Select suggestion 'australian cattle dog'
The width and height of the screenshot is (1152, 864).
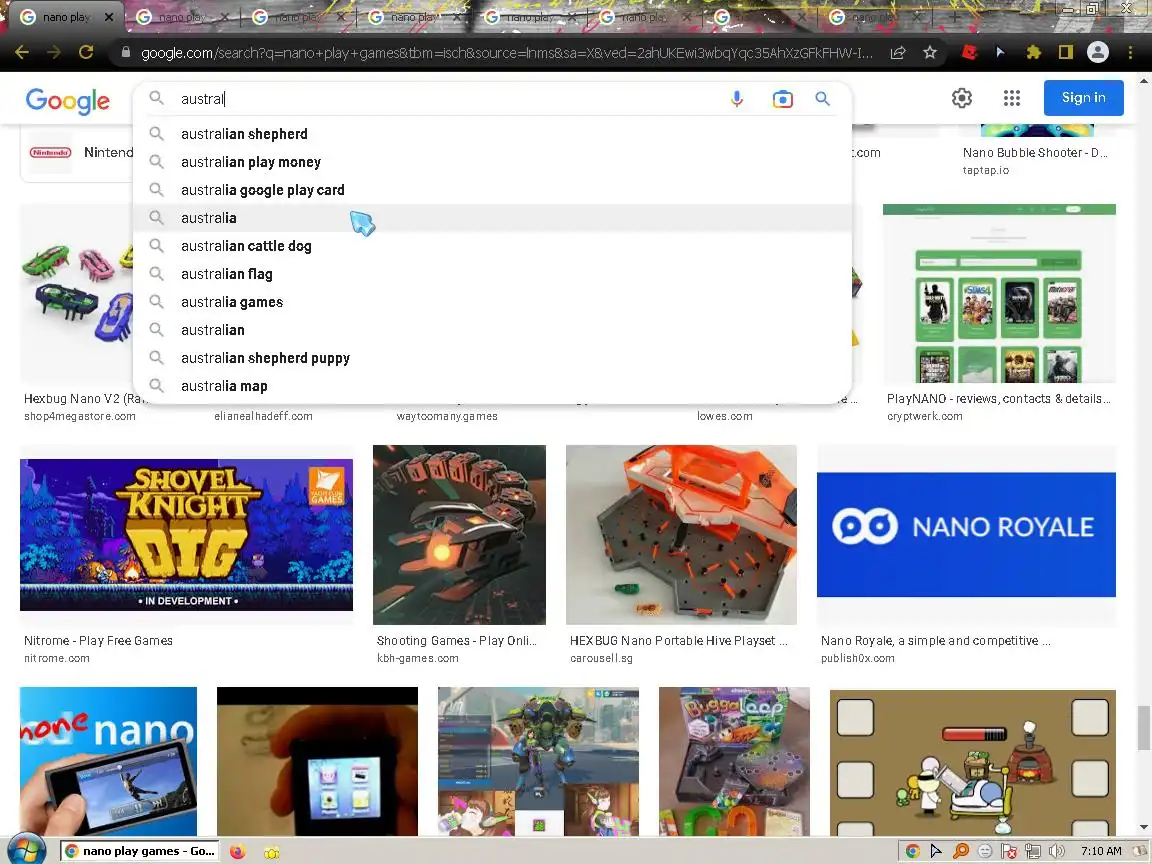tap(492, 245)
